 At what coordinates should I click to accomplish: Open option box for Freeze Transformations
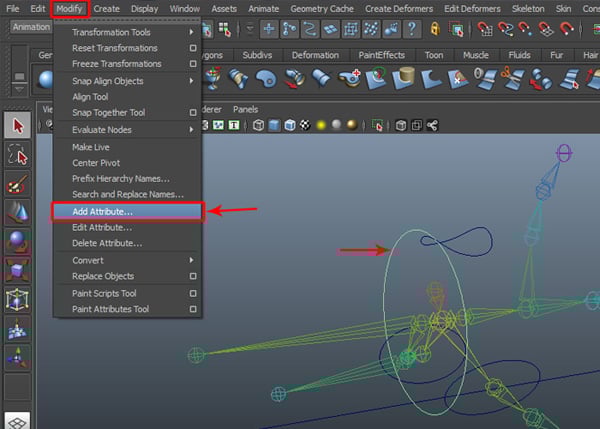(193, 64)
